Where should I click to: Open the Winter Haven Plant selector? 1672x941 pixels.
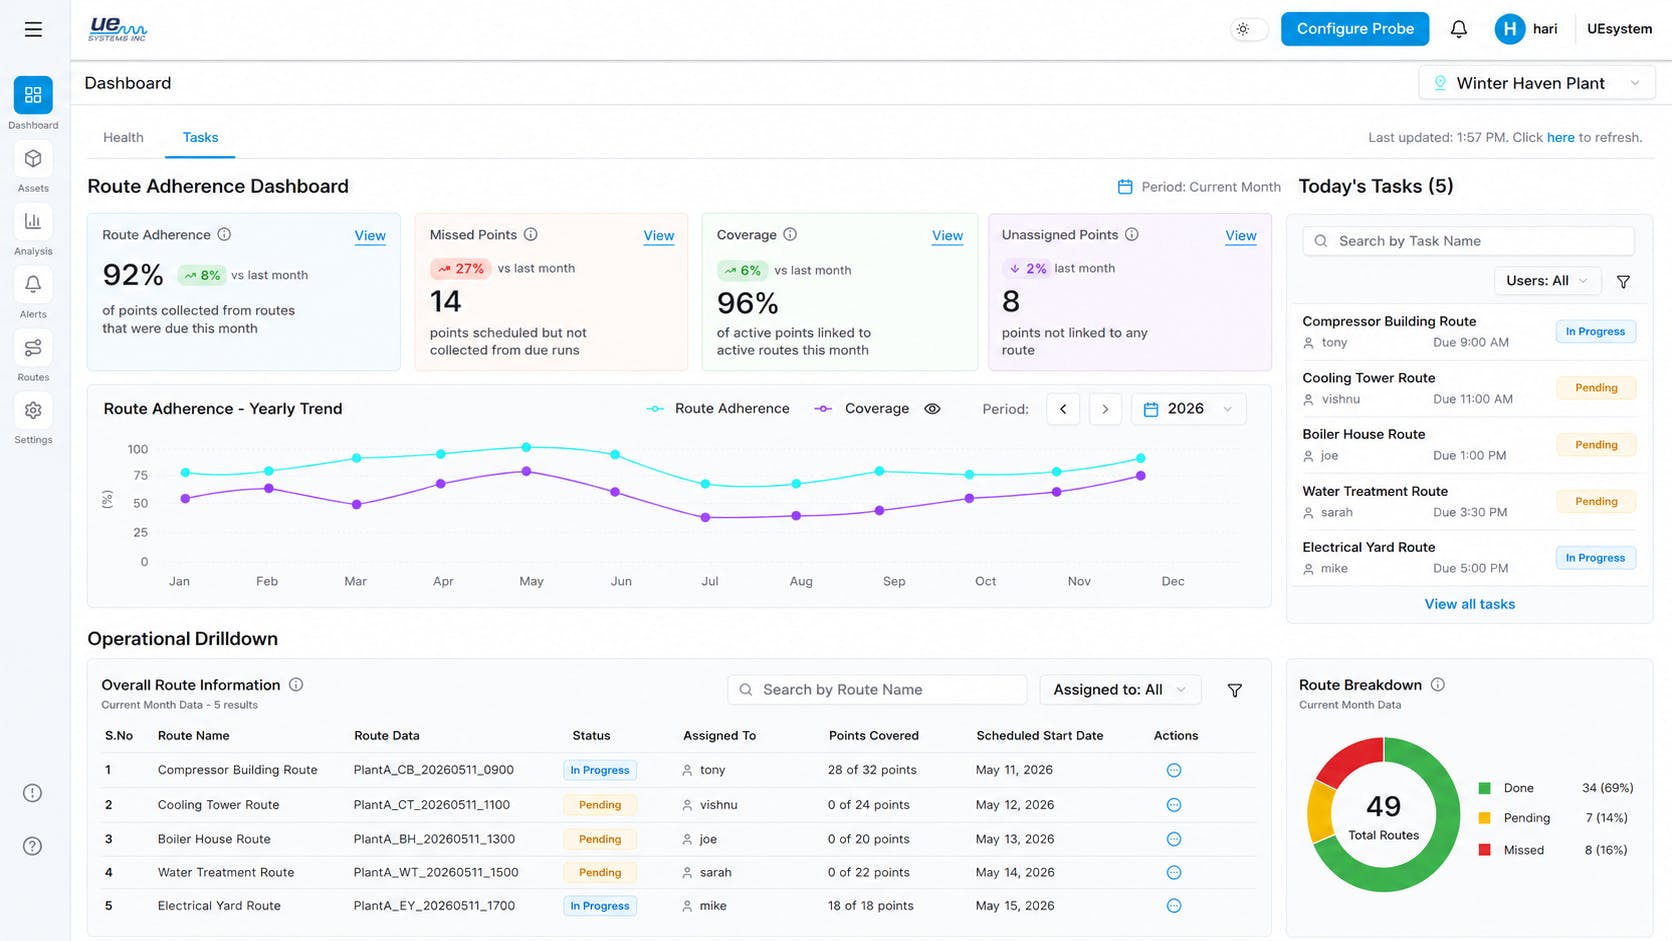click(1536, 83)
